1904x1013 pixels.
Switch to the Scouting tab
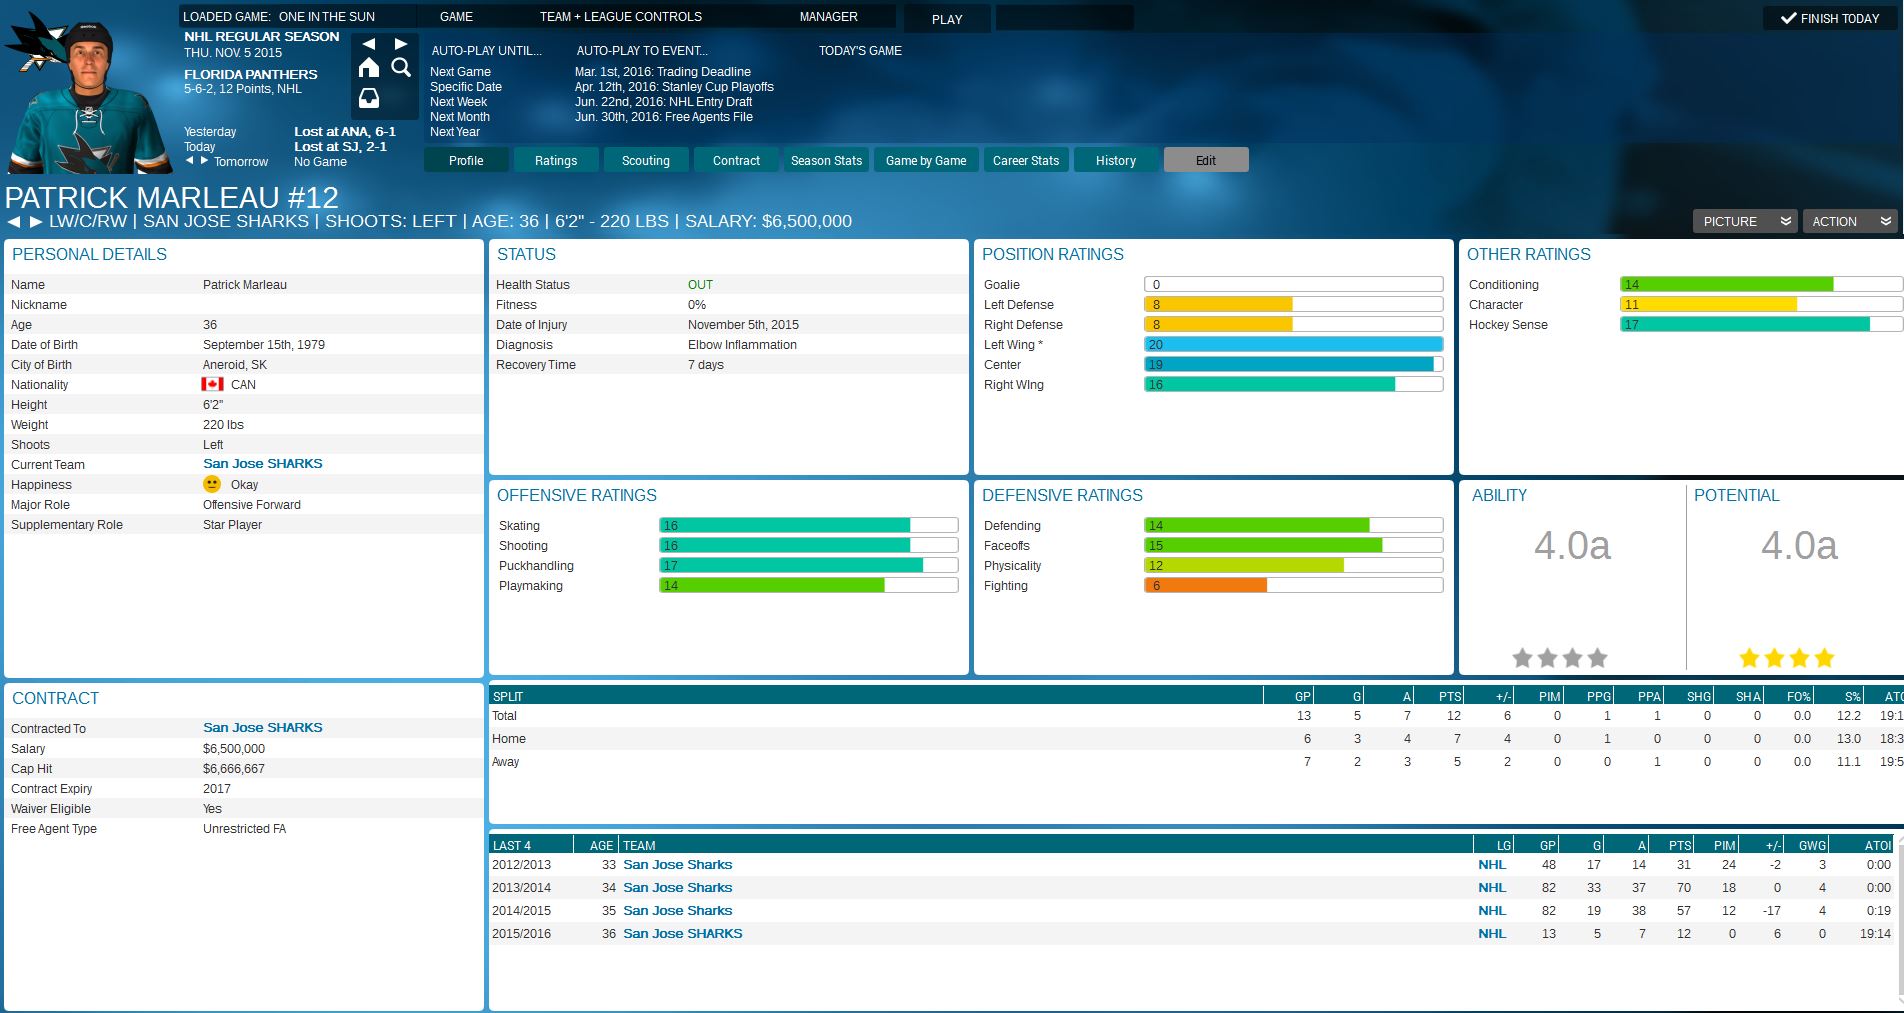pos(646,161)
